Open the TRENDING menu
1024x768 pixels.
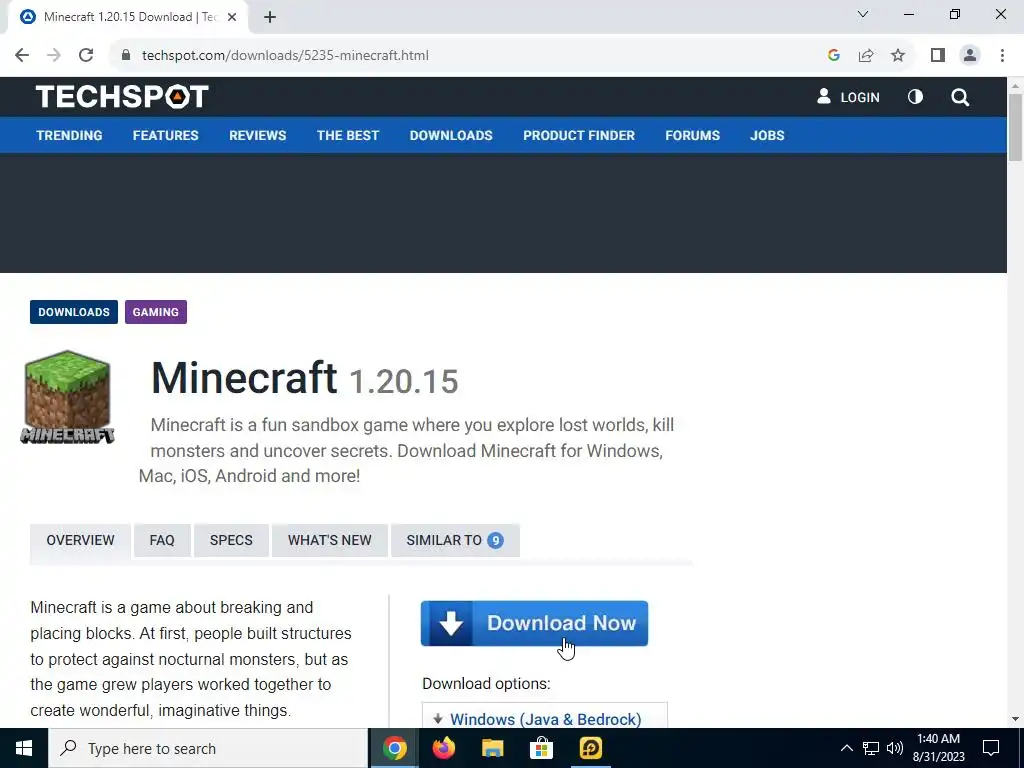(69, 135)
